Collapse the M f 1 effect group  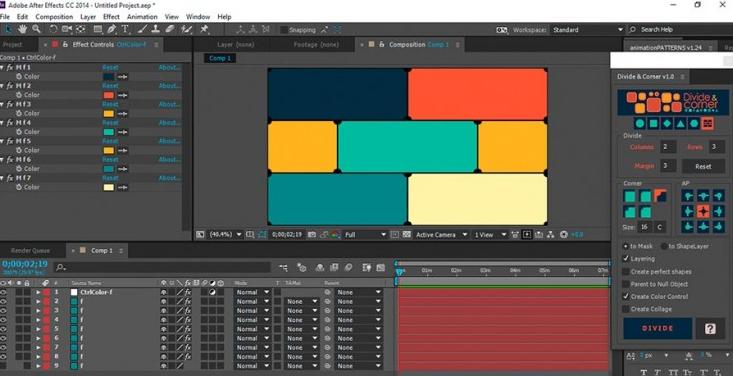(2, 67)
